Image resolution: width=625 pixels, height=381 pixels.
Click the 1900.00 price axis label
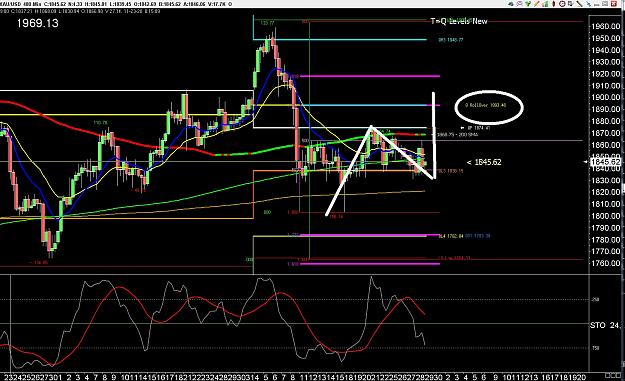point(605,97)
